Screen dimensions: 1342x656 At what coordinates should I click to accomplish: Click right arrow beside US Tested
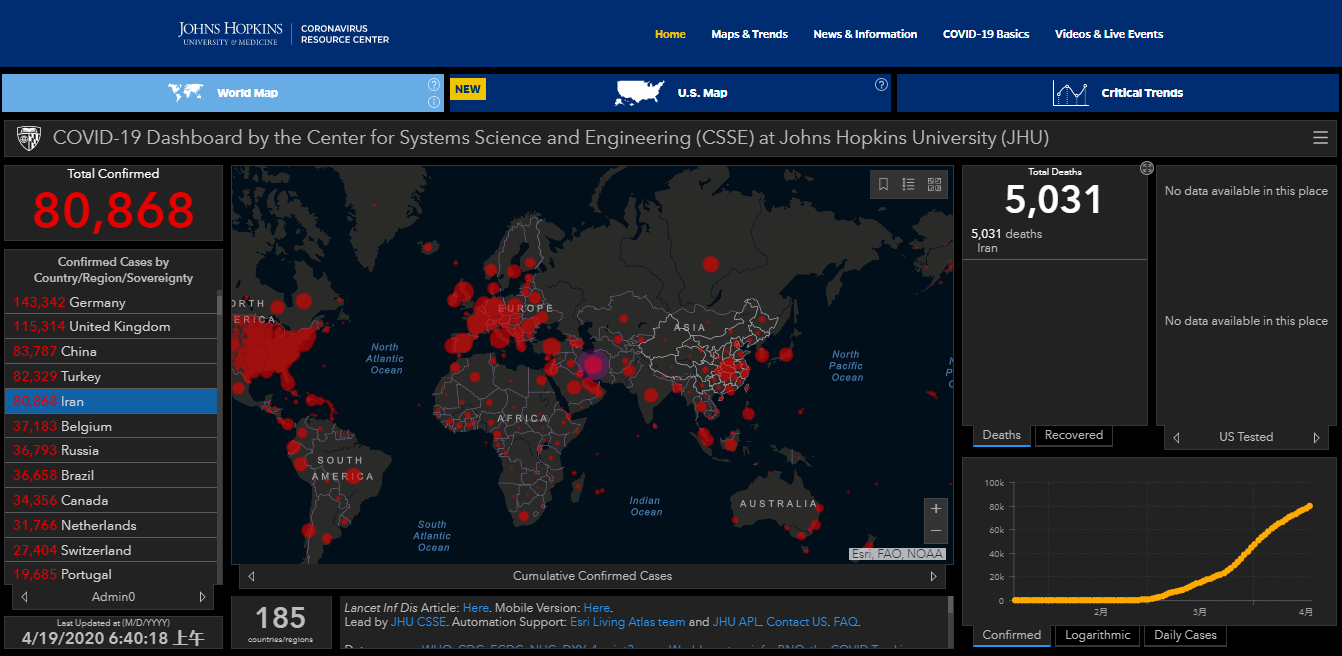coord(1316,437)
